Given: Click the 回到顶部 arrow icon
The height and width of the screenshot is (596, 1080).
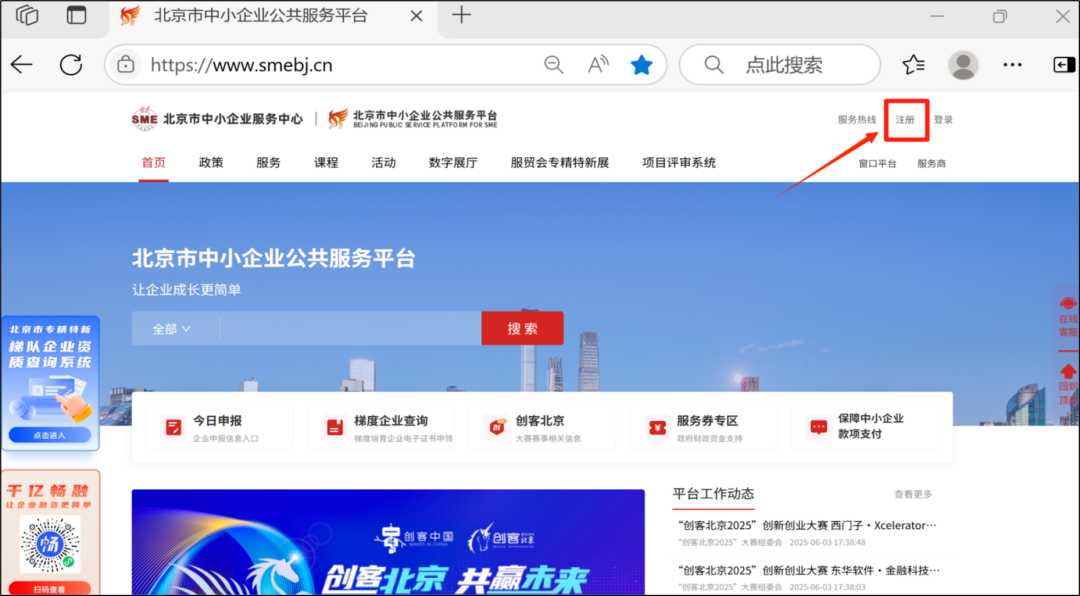Looking at the screenshot, I should pos(1068,371).
